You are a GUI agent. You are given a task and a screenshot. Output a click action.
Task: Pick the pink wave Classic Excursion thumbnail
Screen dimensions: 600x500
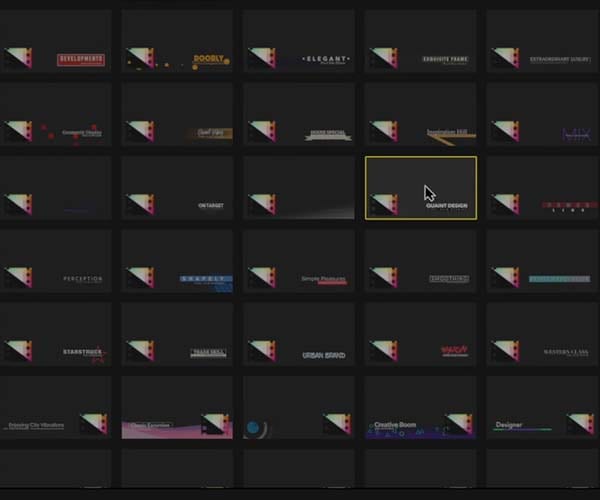177,407
